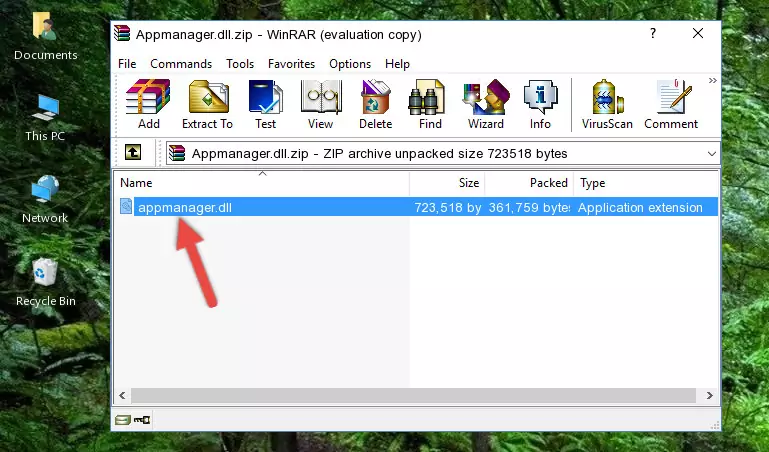
Task: Show archive Info
Action: [540, 104]
